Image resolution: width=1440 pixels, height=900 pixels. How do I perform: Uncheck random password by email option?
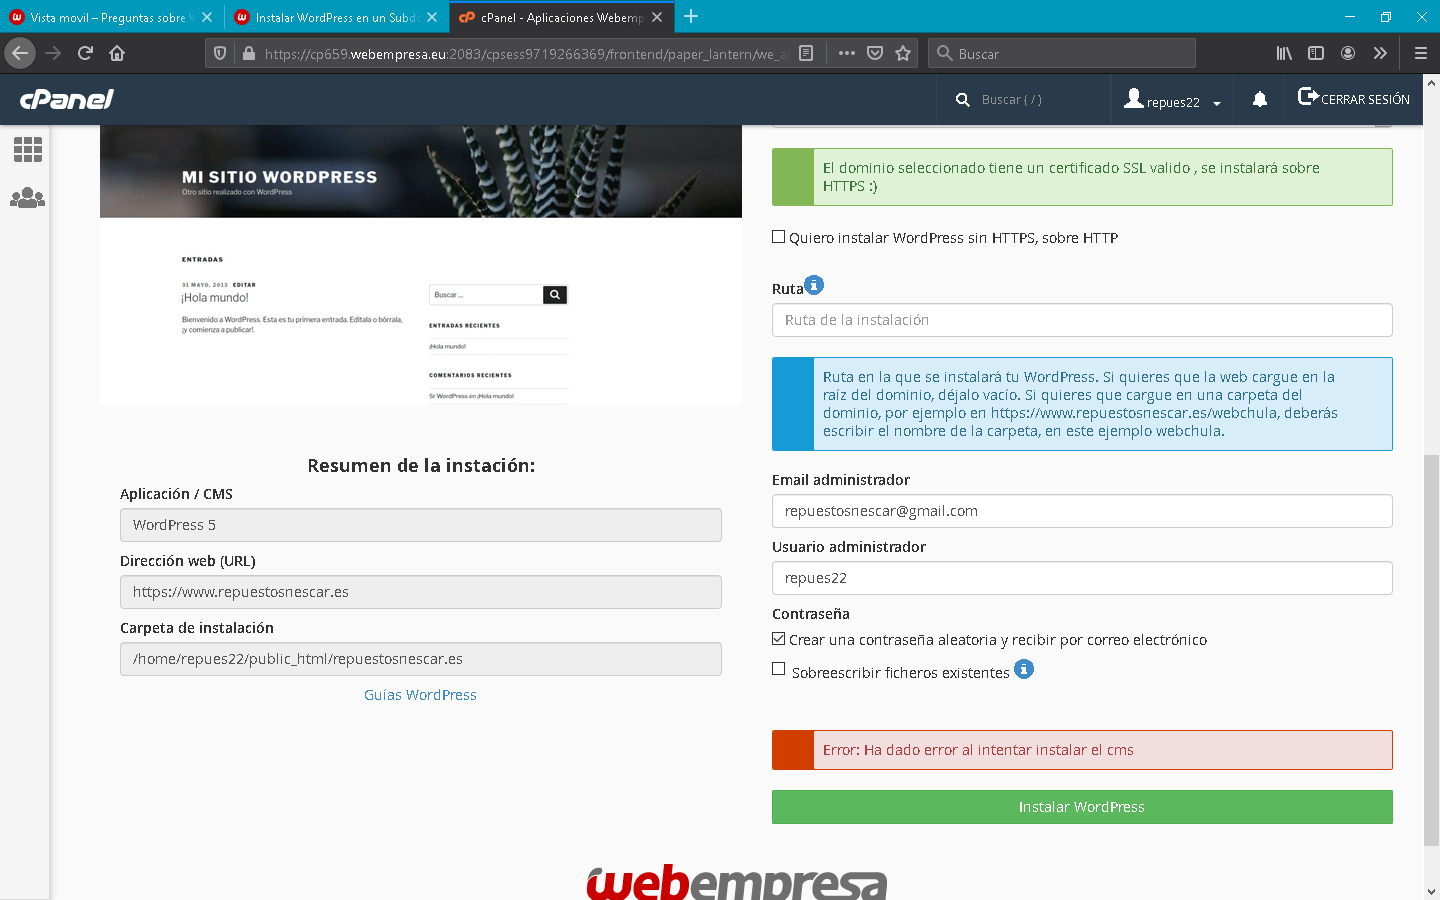point(779,639)
